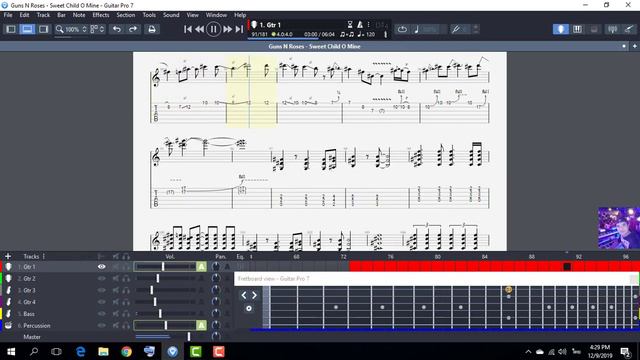Open the Note menu
Image resolution: width=640 pixels, height=360 pixels.
[79, 15]
